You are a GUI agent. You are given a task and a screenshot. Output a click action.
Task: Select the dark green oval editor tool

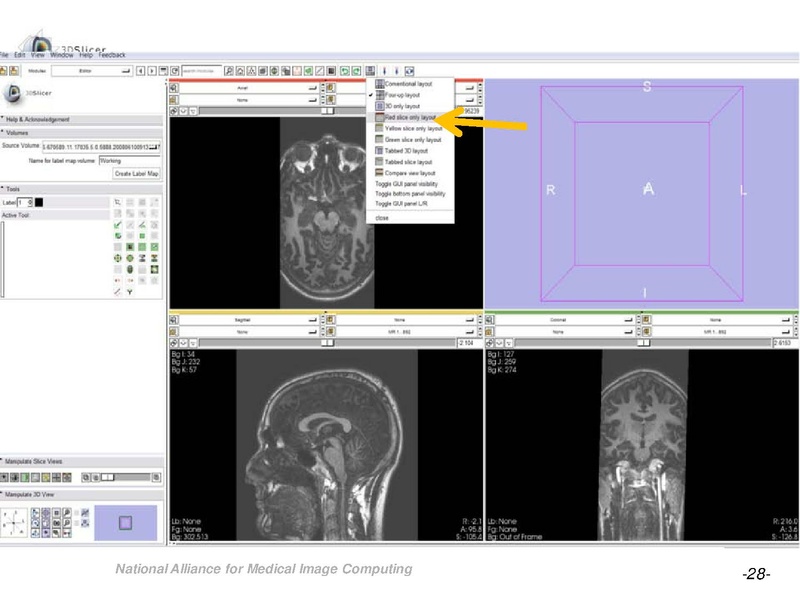pyautogui.click(x=130, y=269)
